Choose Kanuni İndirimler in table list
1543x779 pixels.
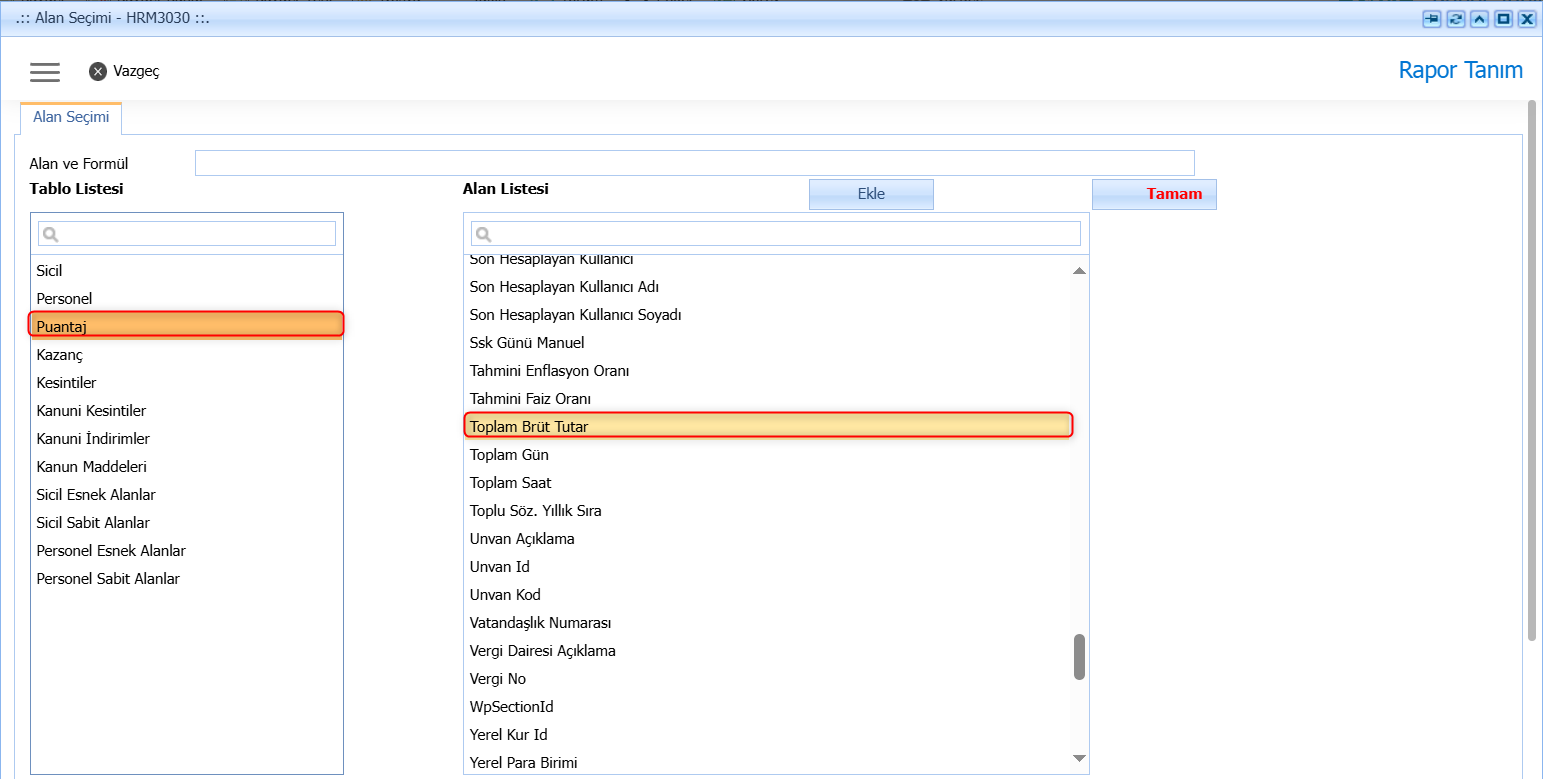tap(186, 439)
